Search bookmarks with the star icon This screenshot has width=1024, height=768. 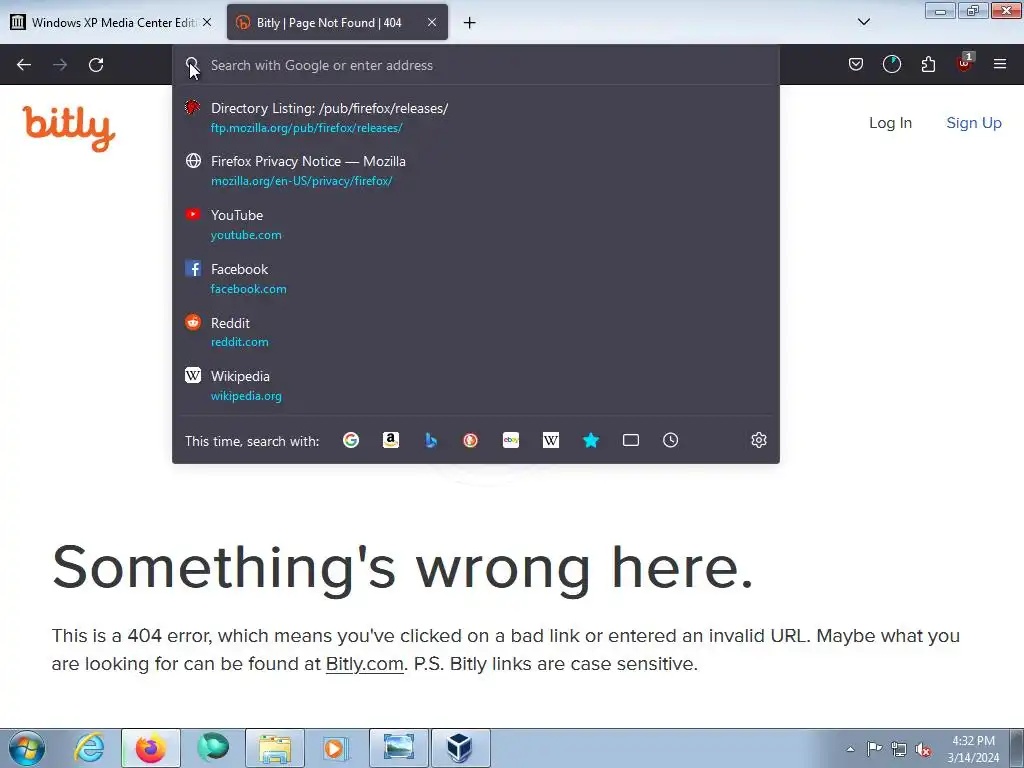[x=590, y=440]
